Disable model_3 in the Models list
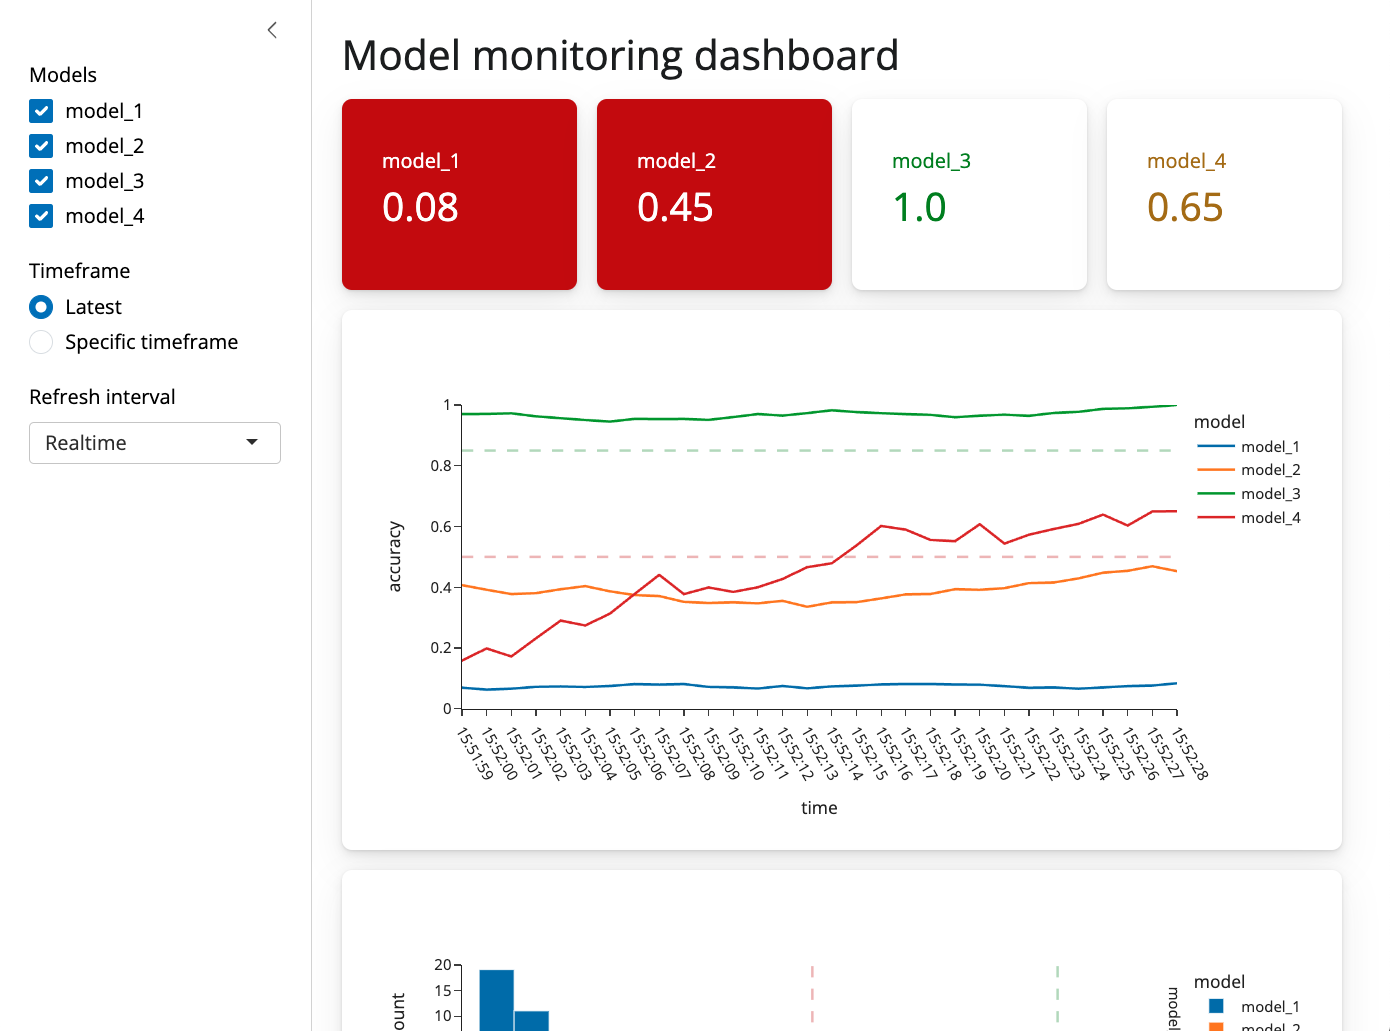This screenshot has width=1390, height=1031. [x=41, y=181]
